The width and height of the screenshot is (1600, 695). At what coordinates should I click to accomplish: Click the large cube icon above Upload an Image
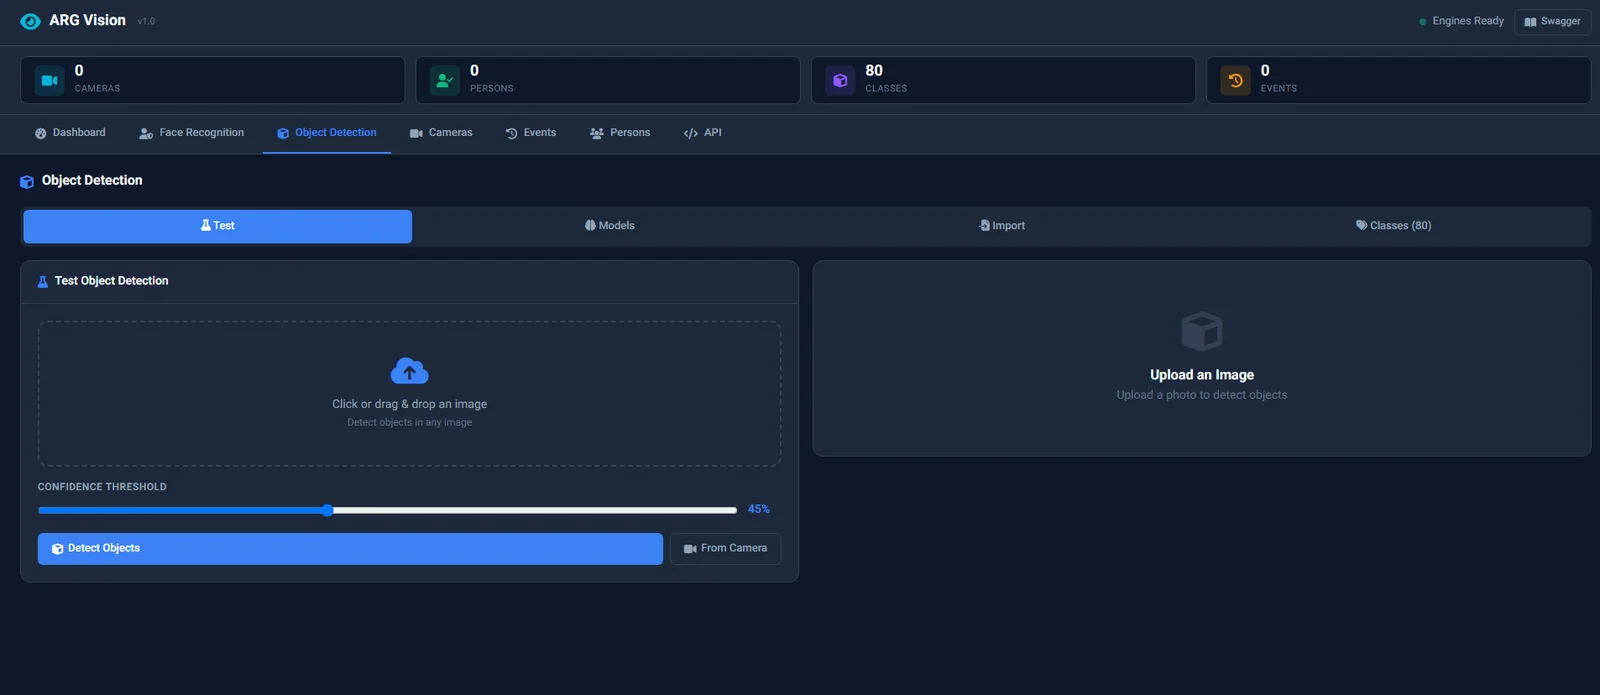click(1201, 331)
